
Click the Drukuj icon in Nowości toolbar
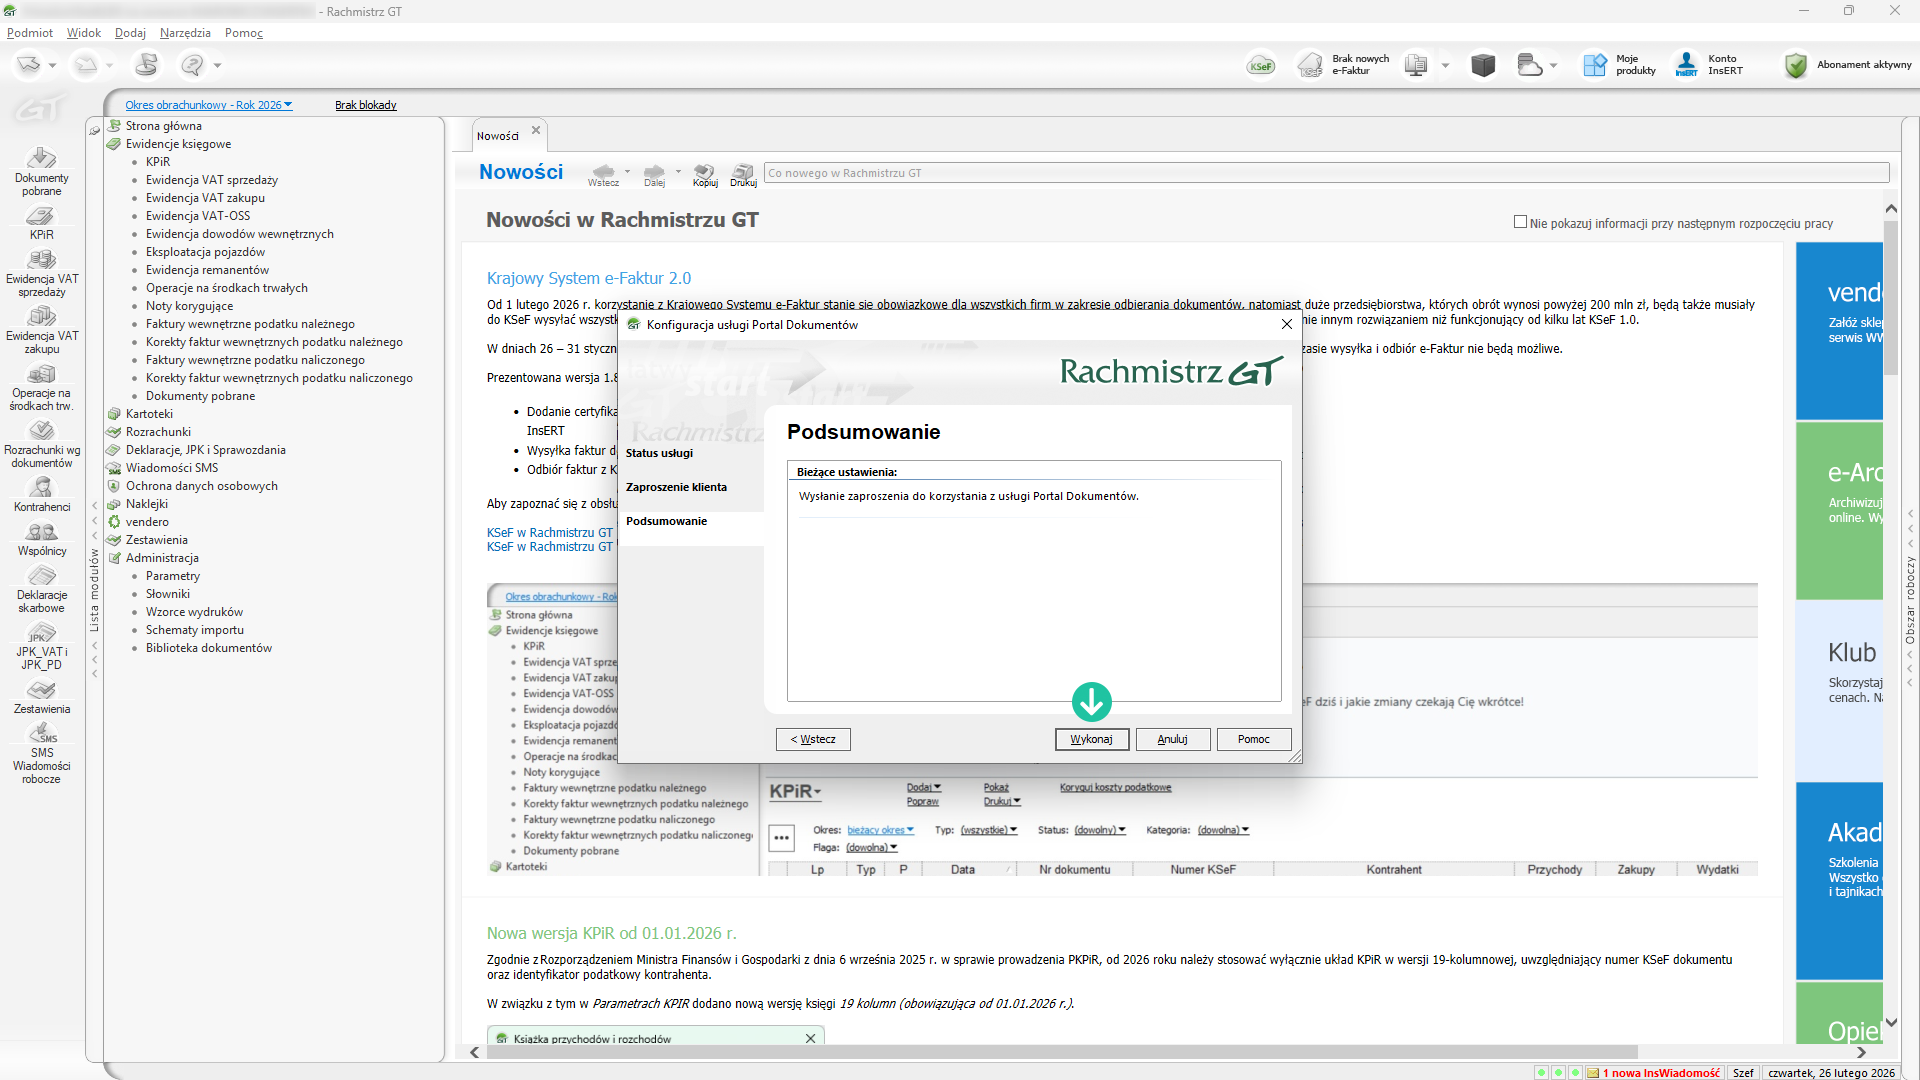pyautogui.click(x=743, y=173)
